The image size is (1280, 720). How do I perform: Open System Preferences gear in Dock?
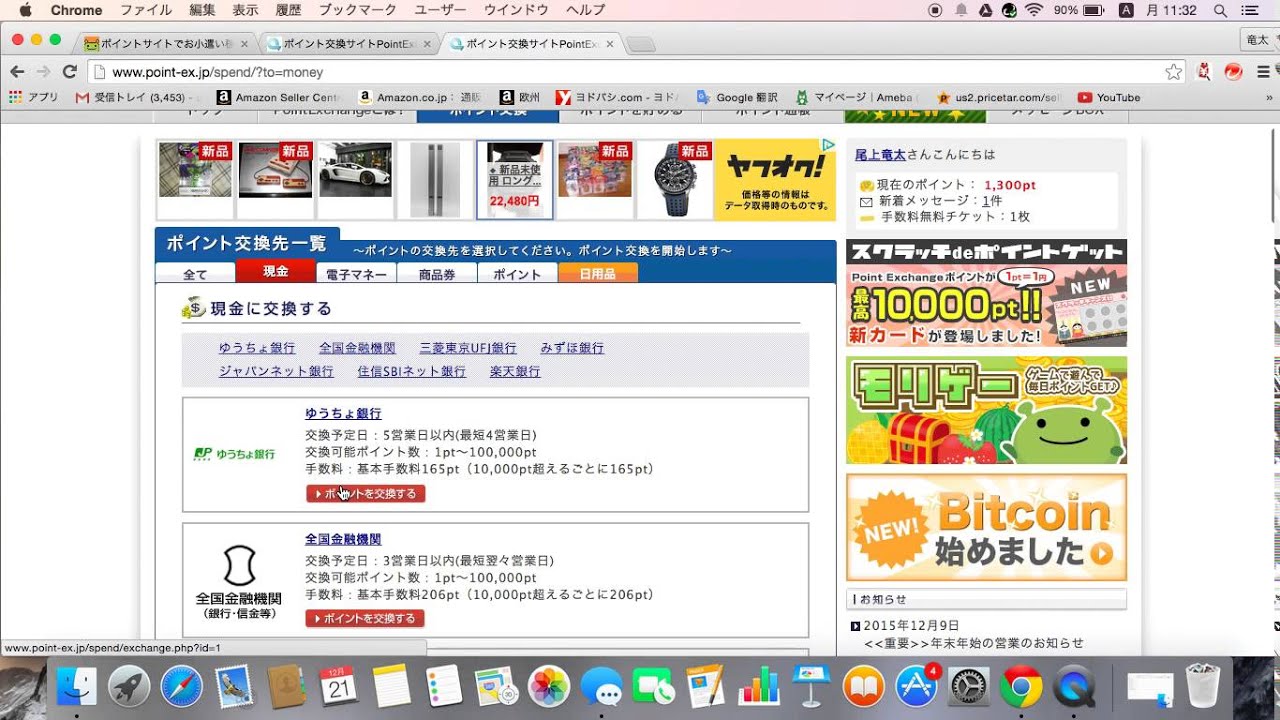coord(968,686)
